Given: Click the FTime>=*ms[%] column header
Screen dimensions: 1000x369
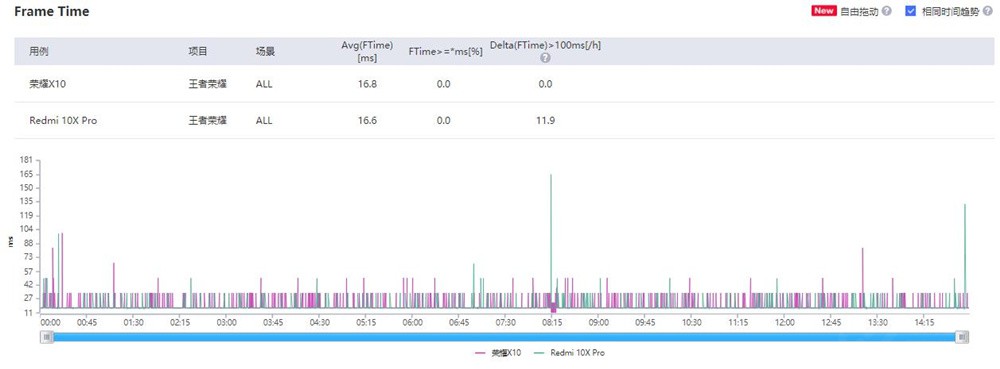Looking at the screenshot, I should click(445, 52).
